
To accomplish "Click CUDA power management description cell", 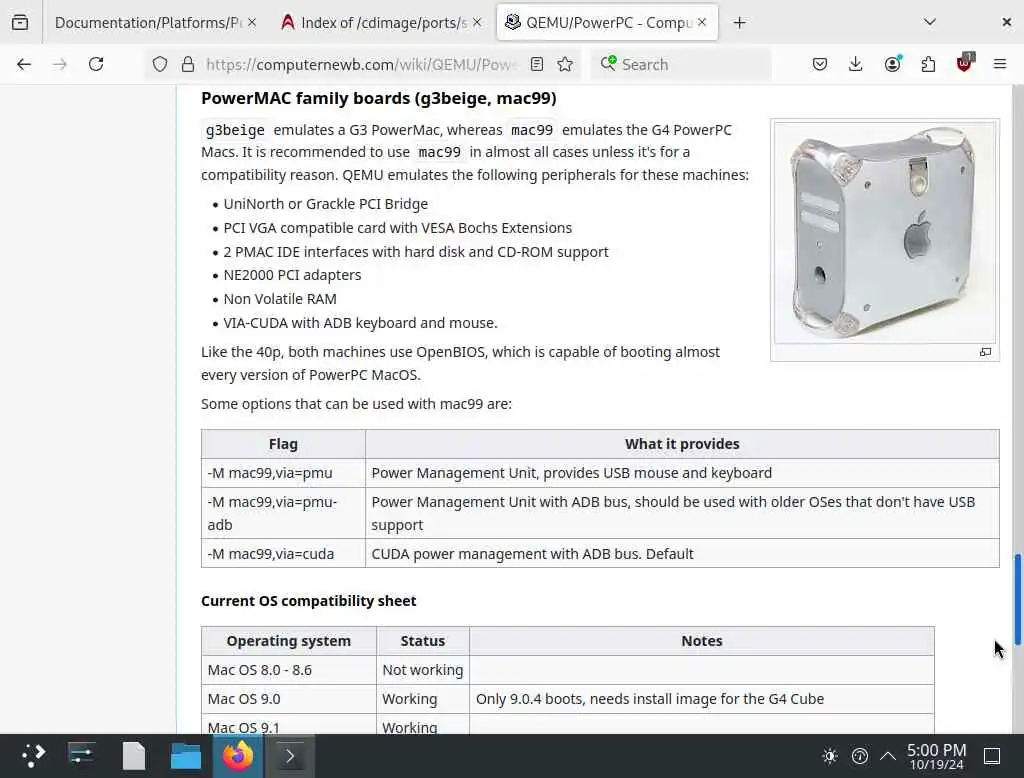I will (682, 554).
